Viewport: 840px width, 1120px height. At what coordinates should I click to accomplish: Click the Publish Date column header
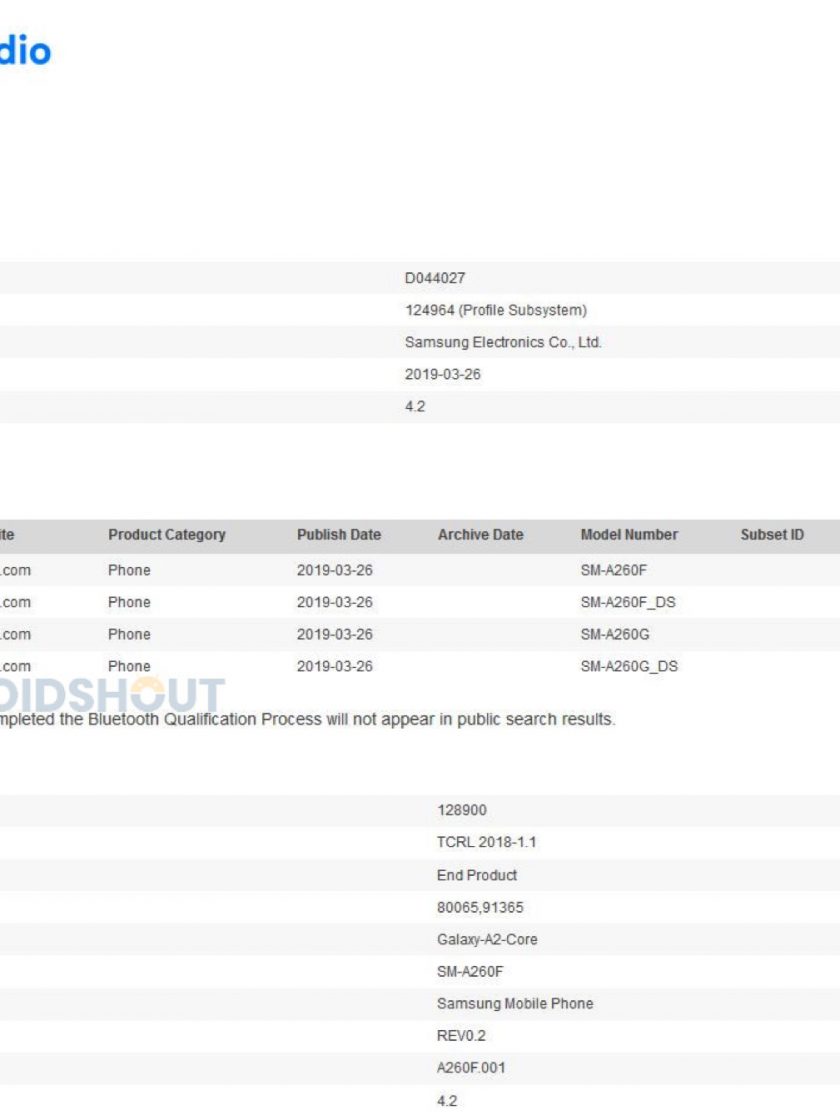(338, 535)
